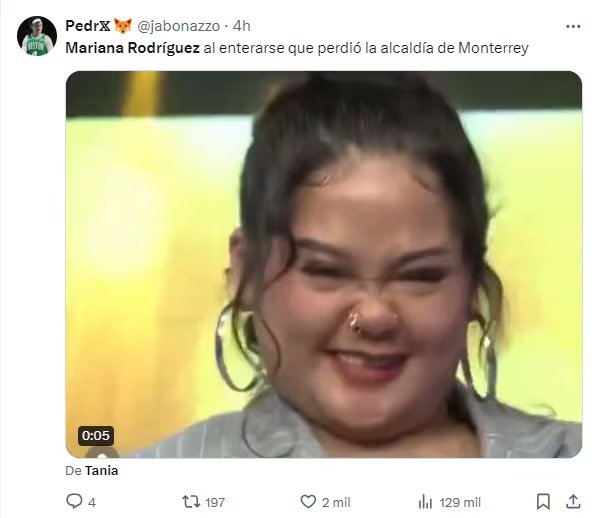Viewport: 596px width, 518px height.
Task: Bookmark this tweet with the bookmark icon
Action: 543,502
